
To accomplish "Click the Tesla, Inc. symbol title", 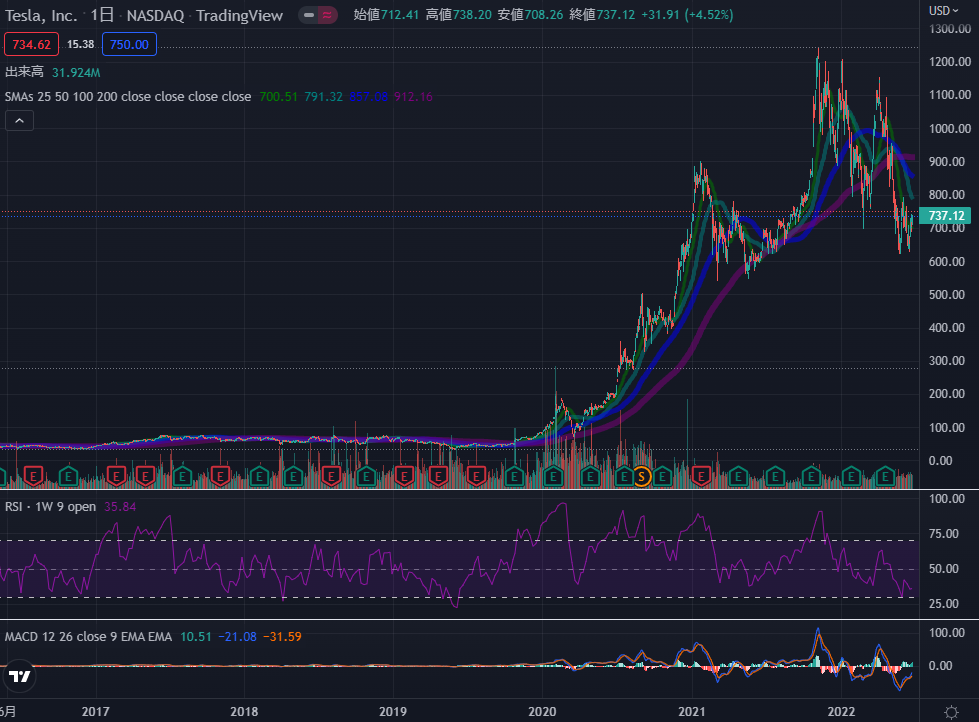I will (x=41, y=16).
